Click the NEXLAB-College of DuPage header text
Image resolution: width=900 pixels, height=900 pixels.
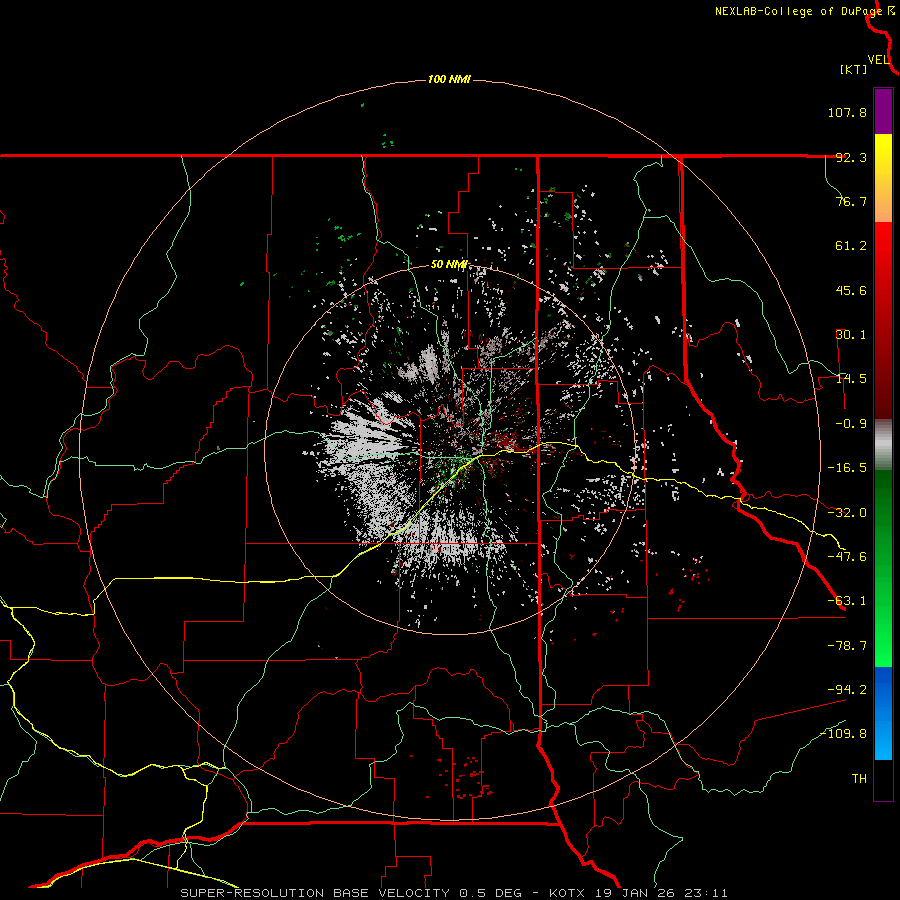(798, 11)
